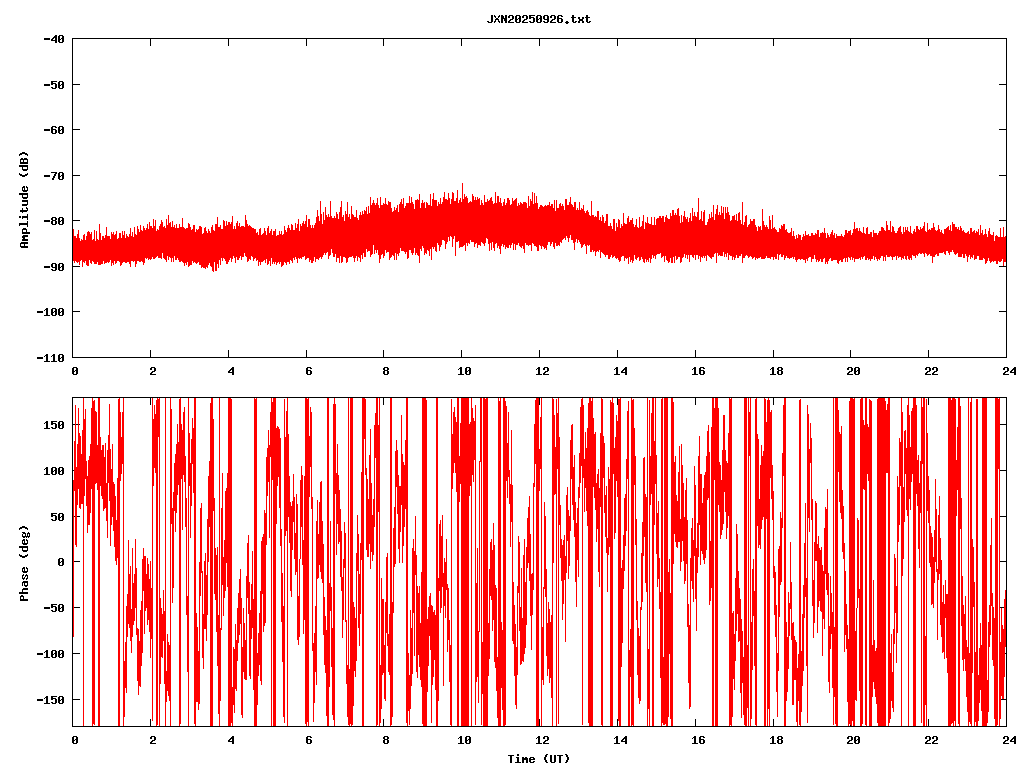Click hour 18 tick below phase plot
The height and width of the screenshot is (768, 1024).
774,741
